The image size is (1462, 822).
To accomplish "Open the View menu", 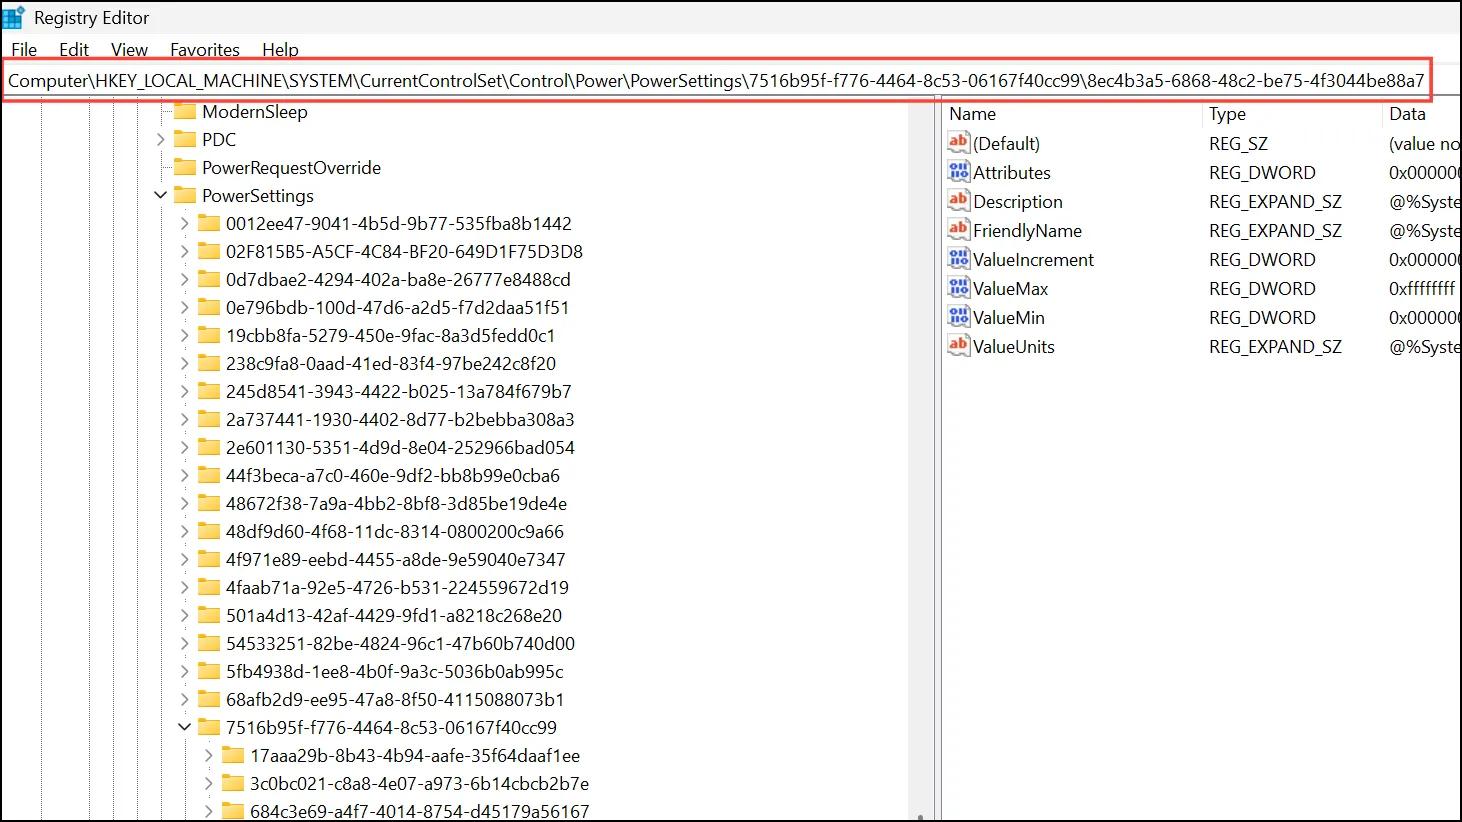I will [x=129, y=49].
